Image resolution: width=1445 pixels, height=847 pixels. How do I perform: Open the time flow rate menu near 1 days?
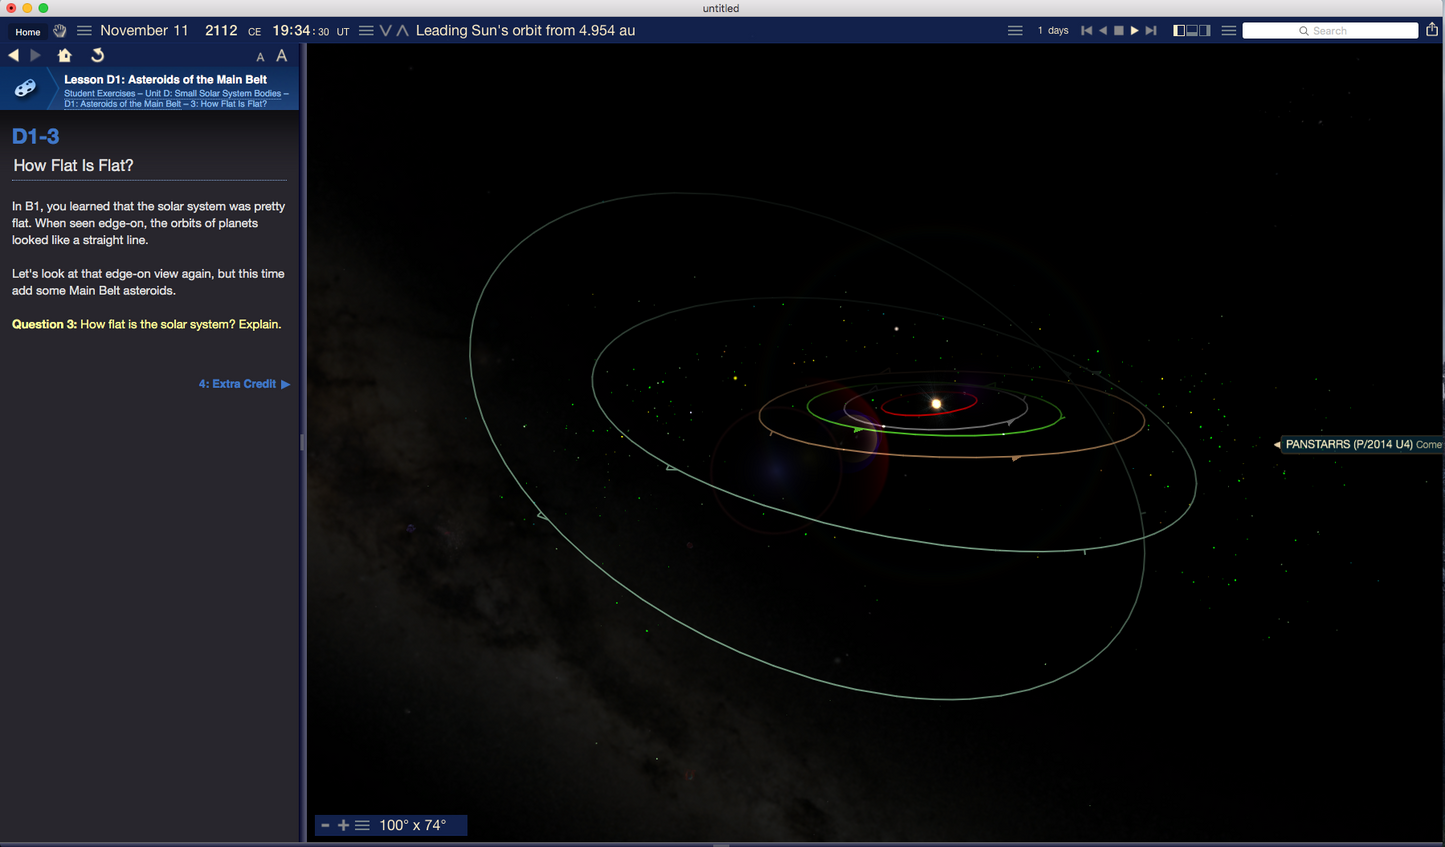(x=1015, y=31)
